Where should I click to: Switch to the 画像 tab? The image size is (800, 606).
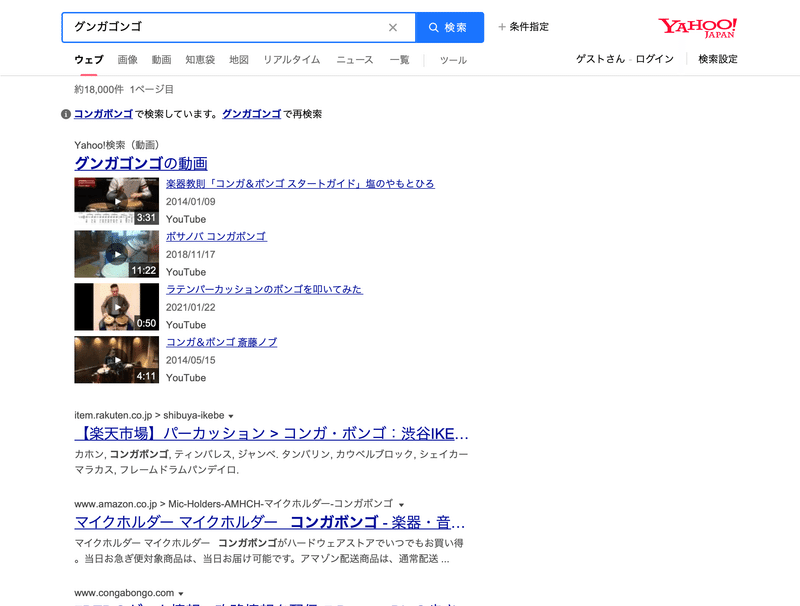[128, 60]
